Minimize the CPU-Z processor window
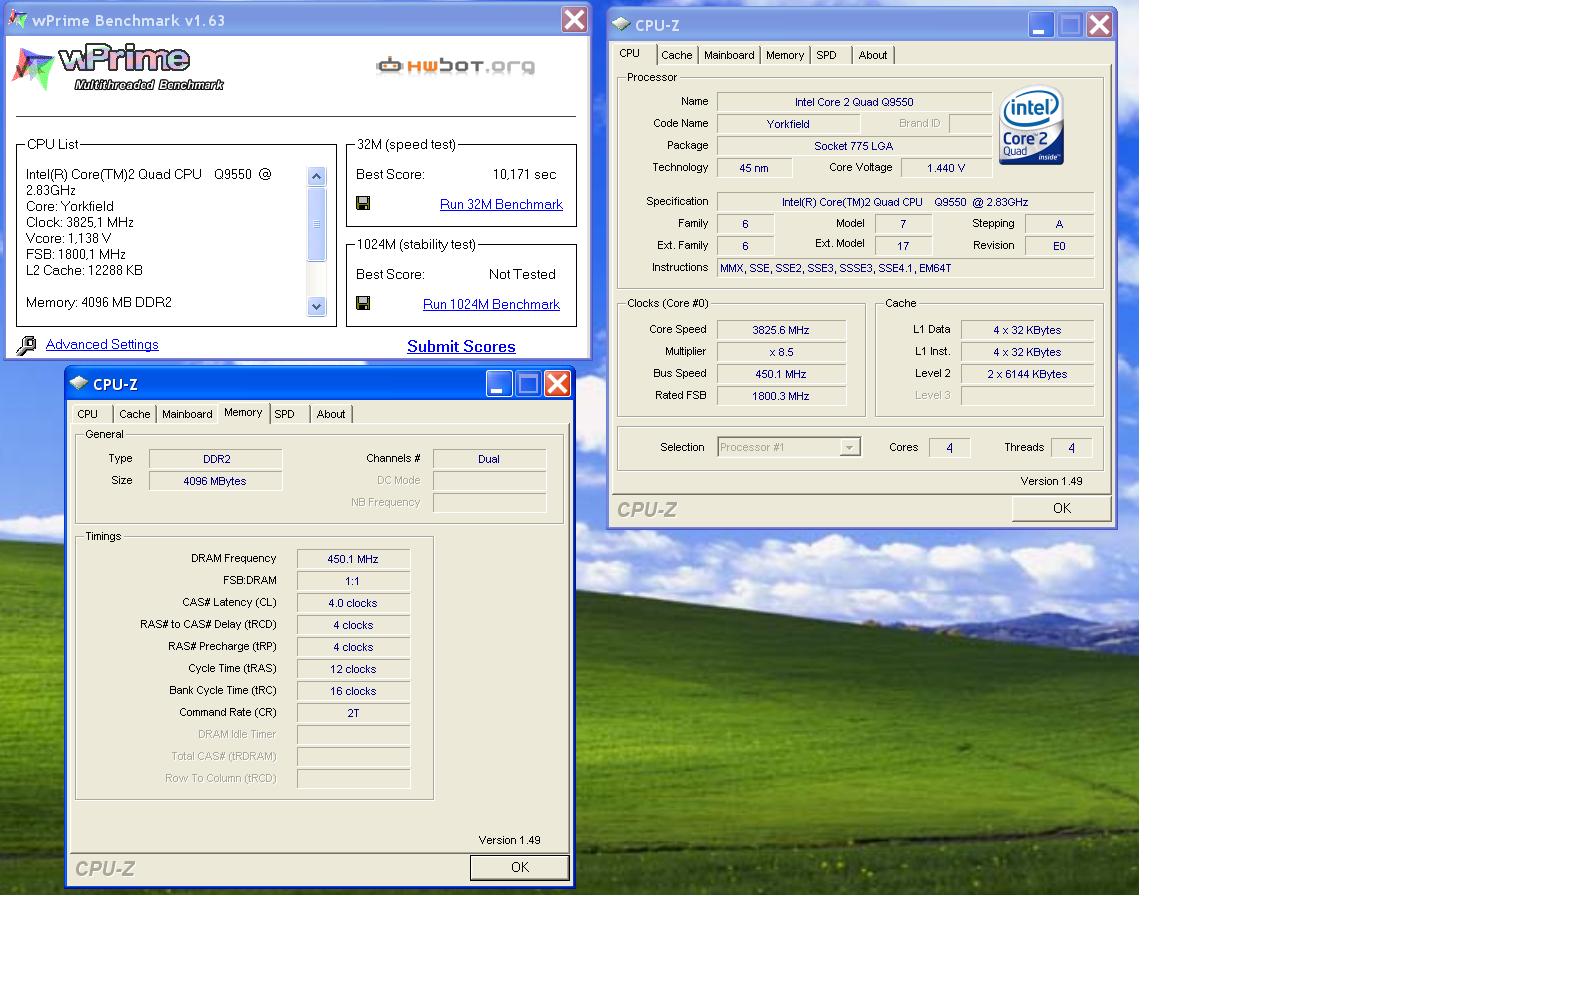Viewport: 1575px width, 984px height. click(x=1041, y=25)
